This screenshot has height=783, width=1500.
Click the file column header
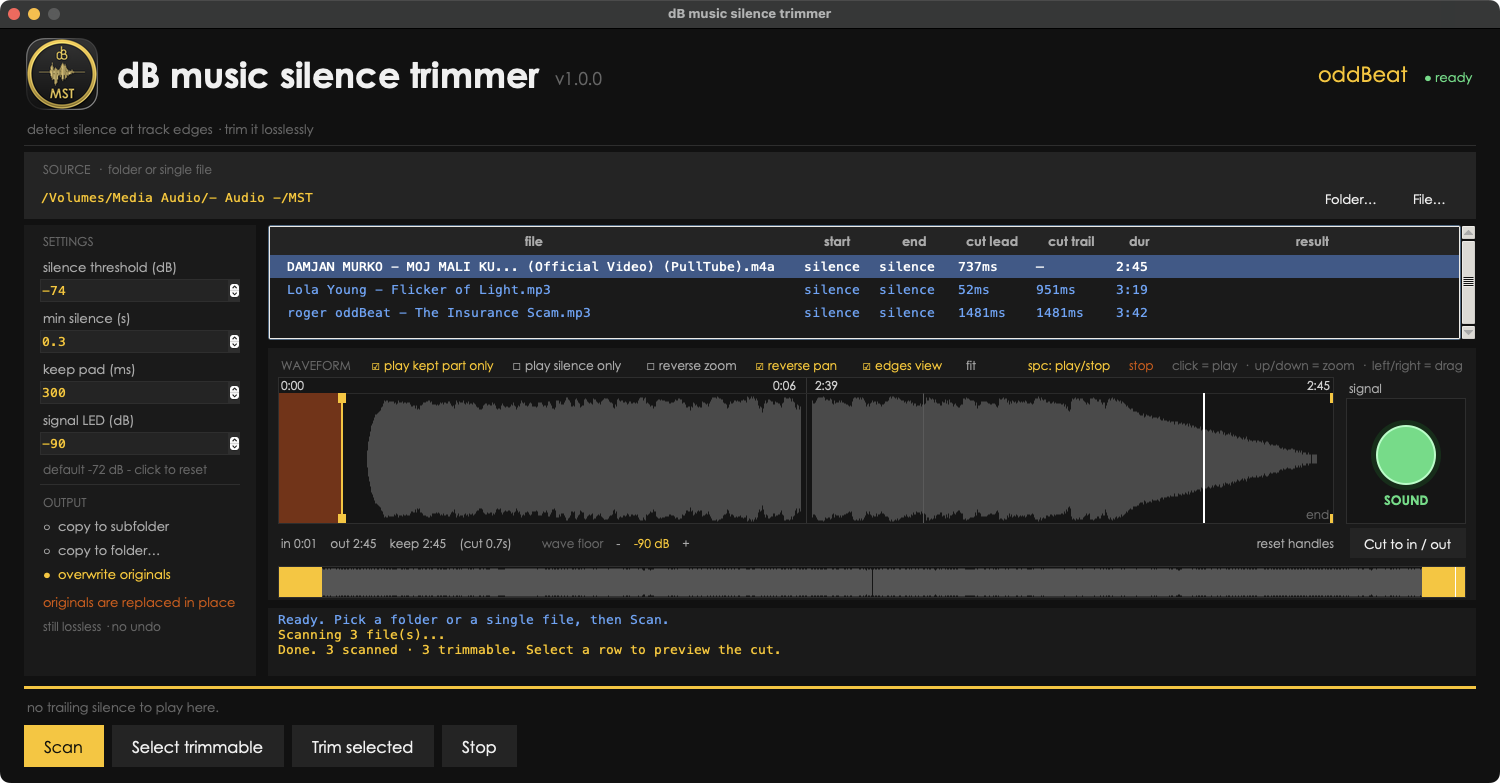point(534,242)
